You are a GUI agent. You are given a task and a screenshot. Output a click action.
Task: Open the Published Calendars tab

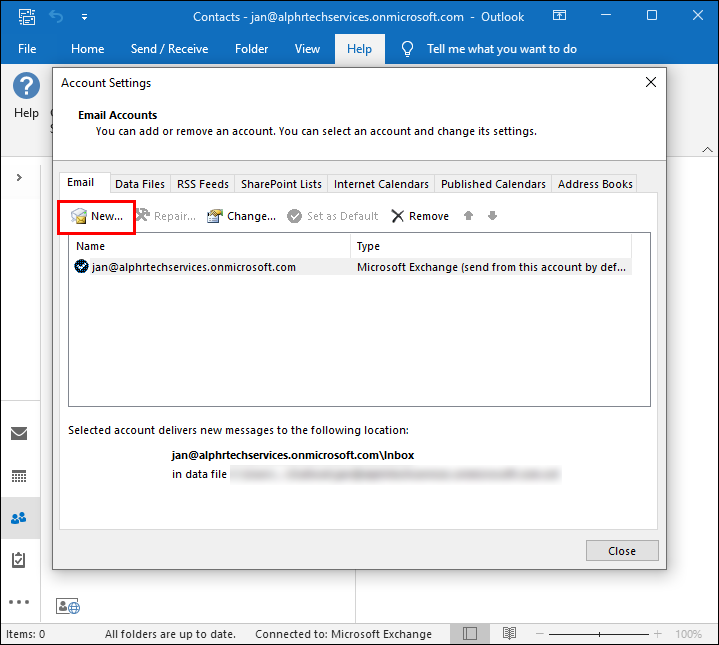click(x=493, y=184)
